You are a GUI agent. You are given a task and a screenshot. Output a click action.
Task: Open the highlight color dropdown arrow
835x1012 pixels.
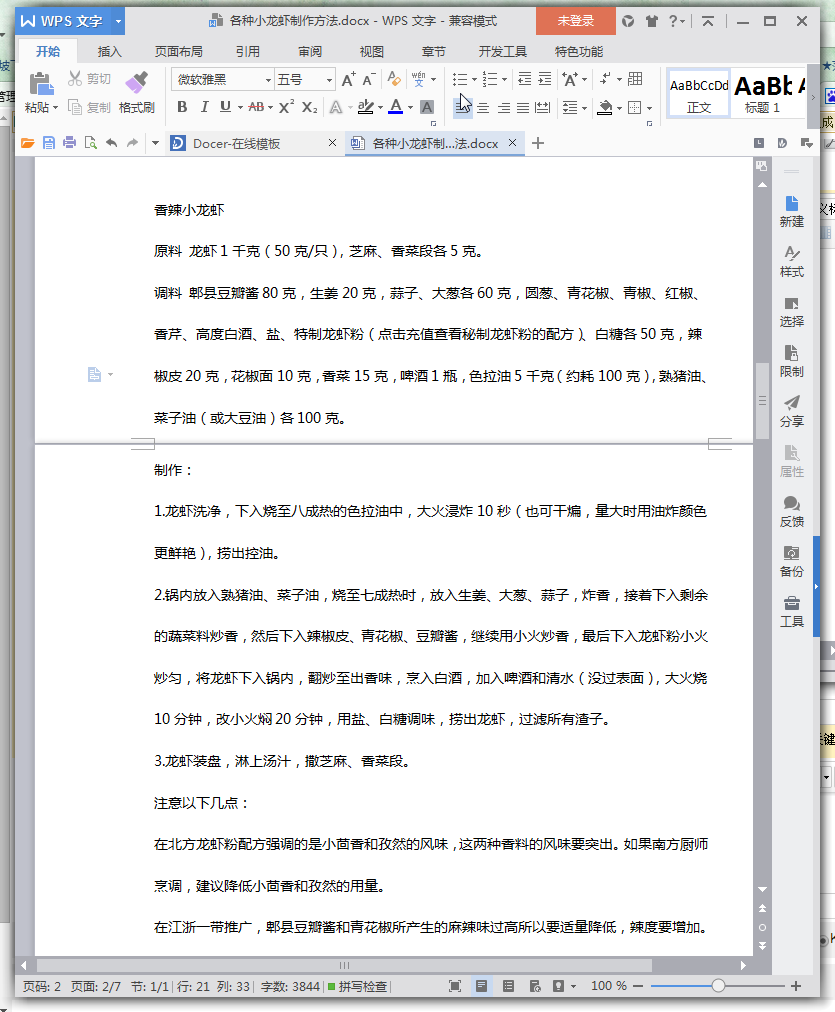[x=380, y=108]
